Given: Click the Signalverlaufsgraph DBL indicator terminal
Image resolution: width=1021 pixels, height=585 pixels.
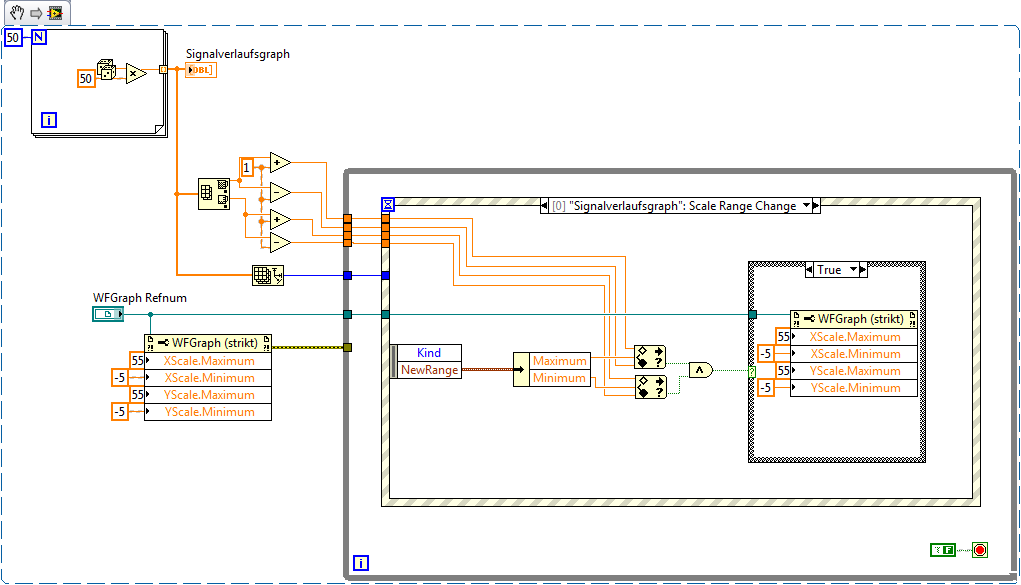Looking at the screenshot, I should 201,70.
